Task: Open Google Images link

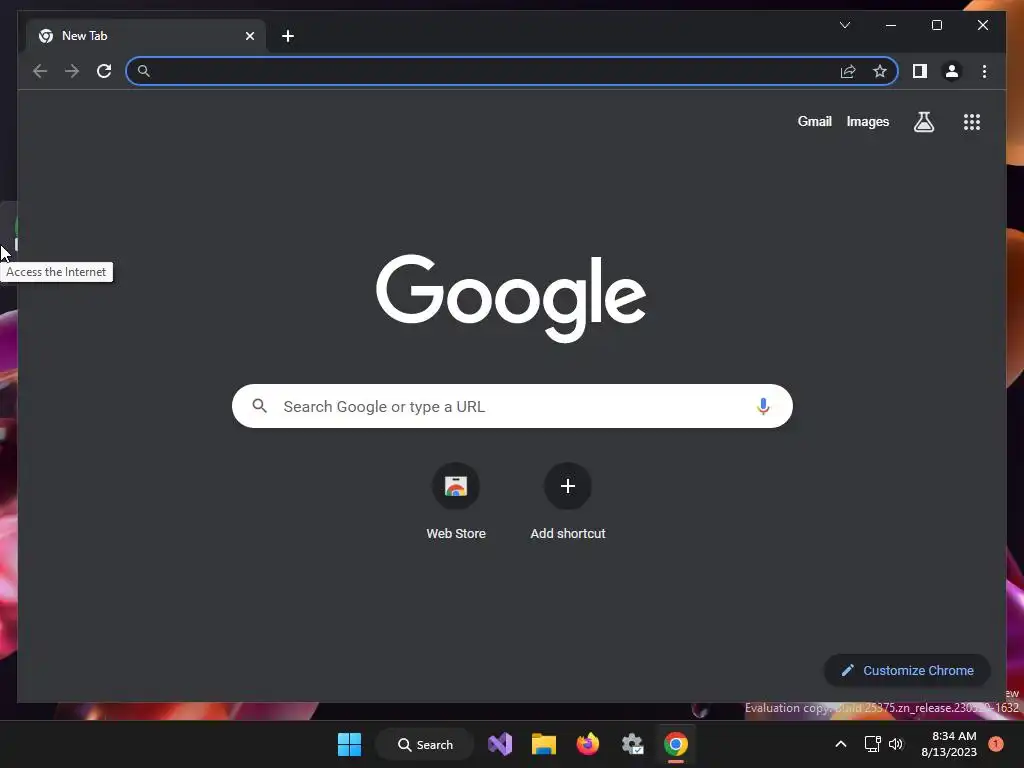Action: (867, 121)
